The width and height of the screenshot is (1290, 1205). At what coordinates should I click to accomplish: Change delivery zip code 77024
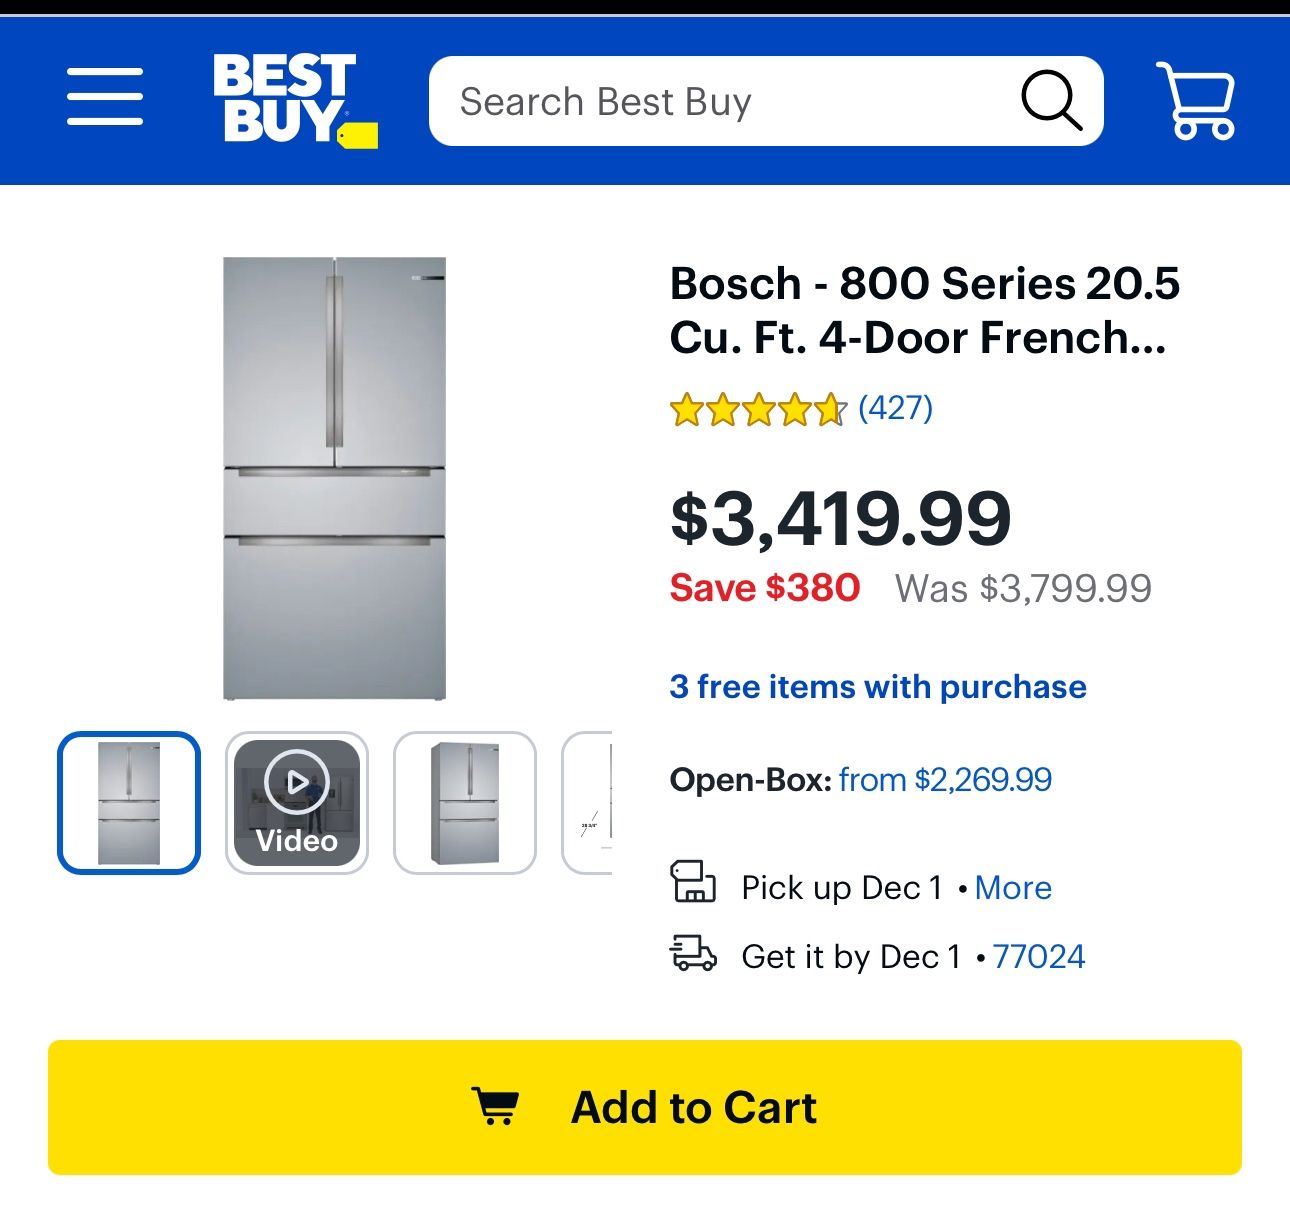(1040, 956)
